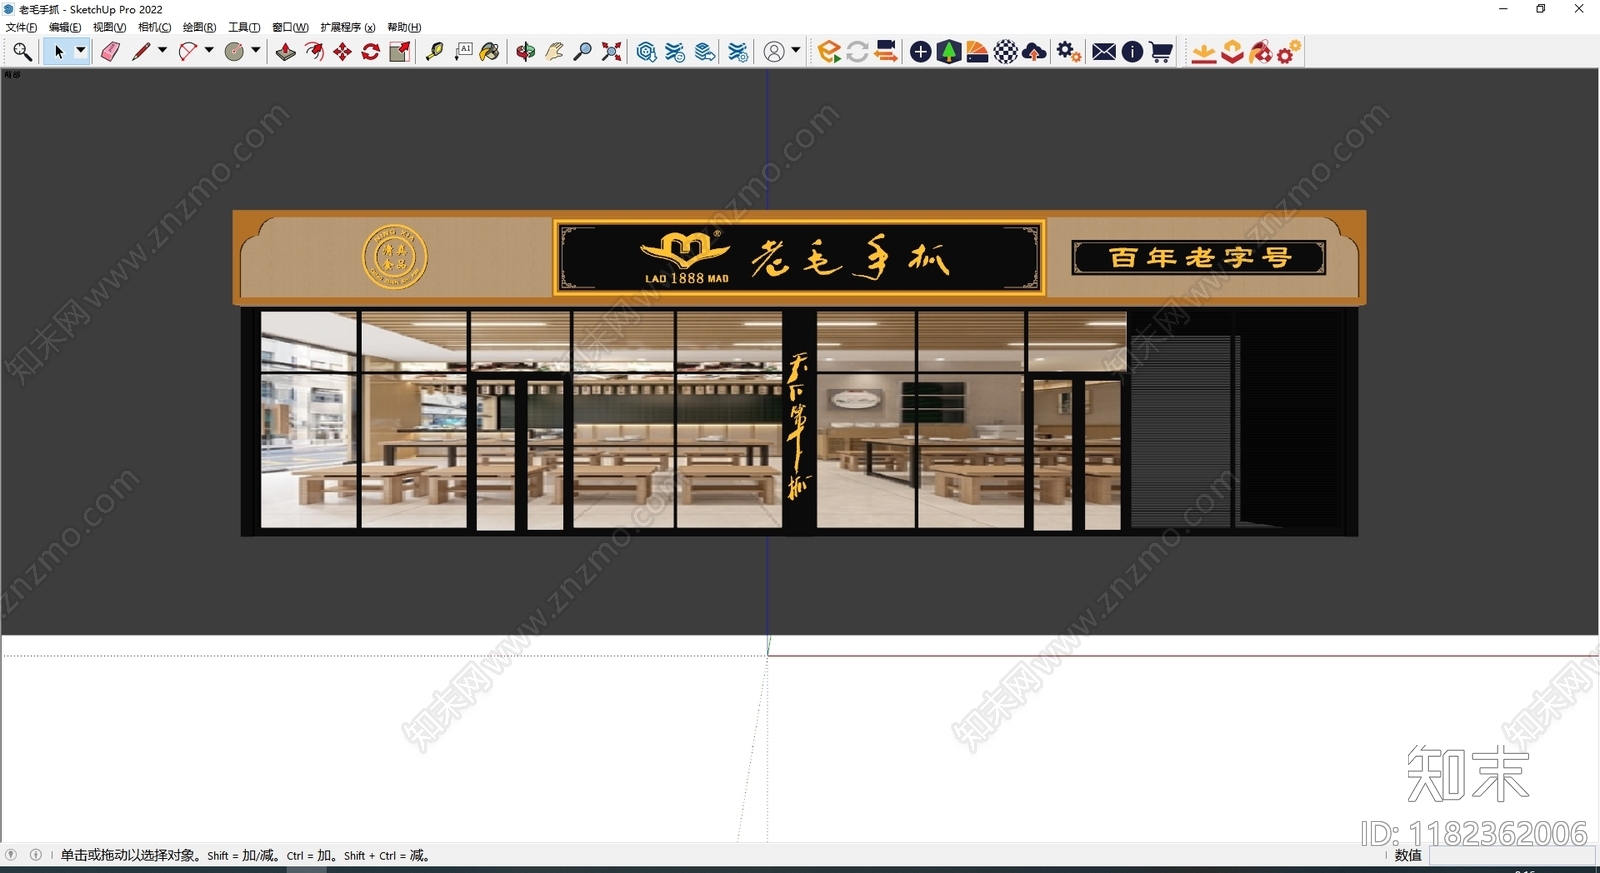Open the 编辑(E) menu
This screenshot has height=873, width=1600.
coord(65,27)
